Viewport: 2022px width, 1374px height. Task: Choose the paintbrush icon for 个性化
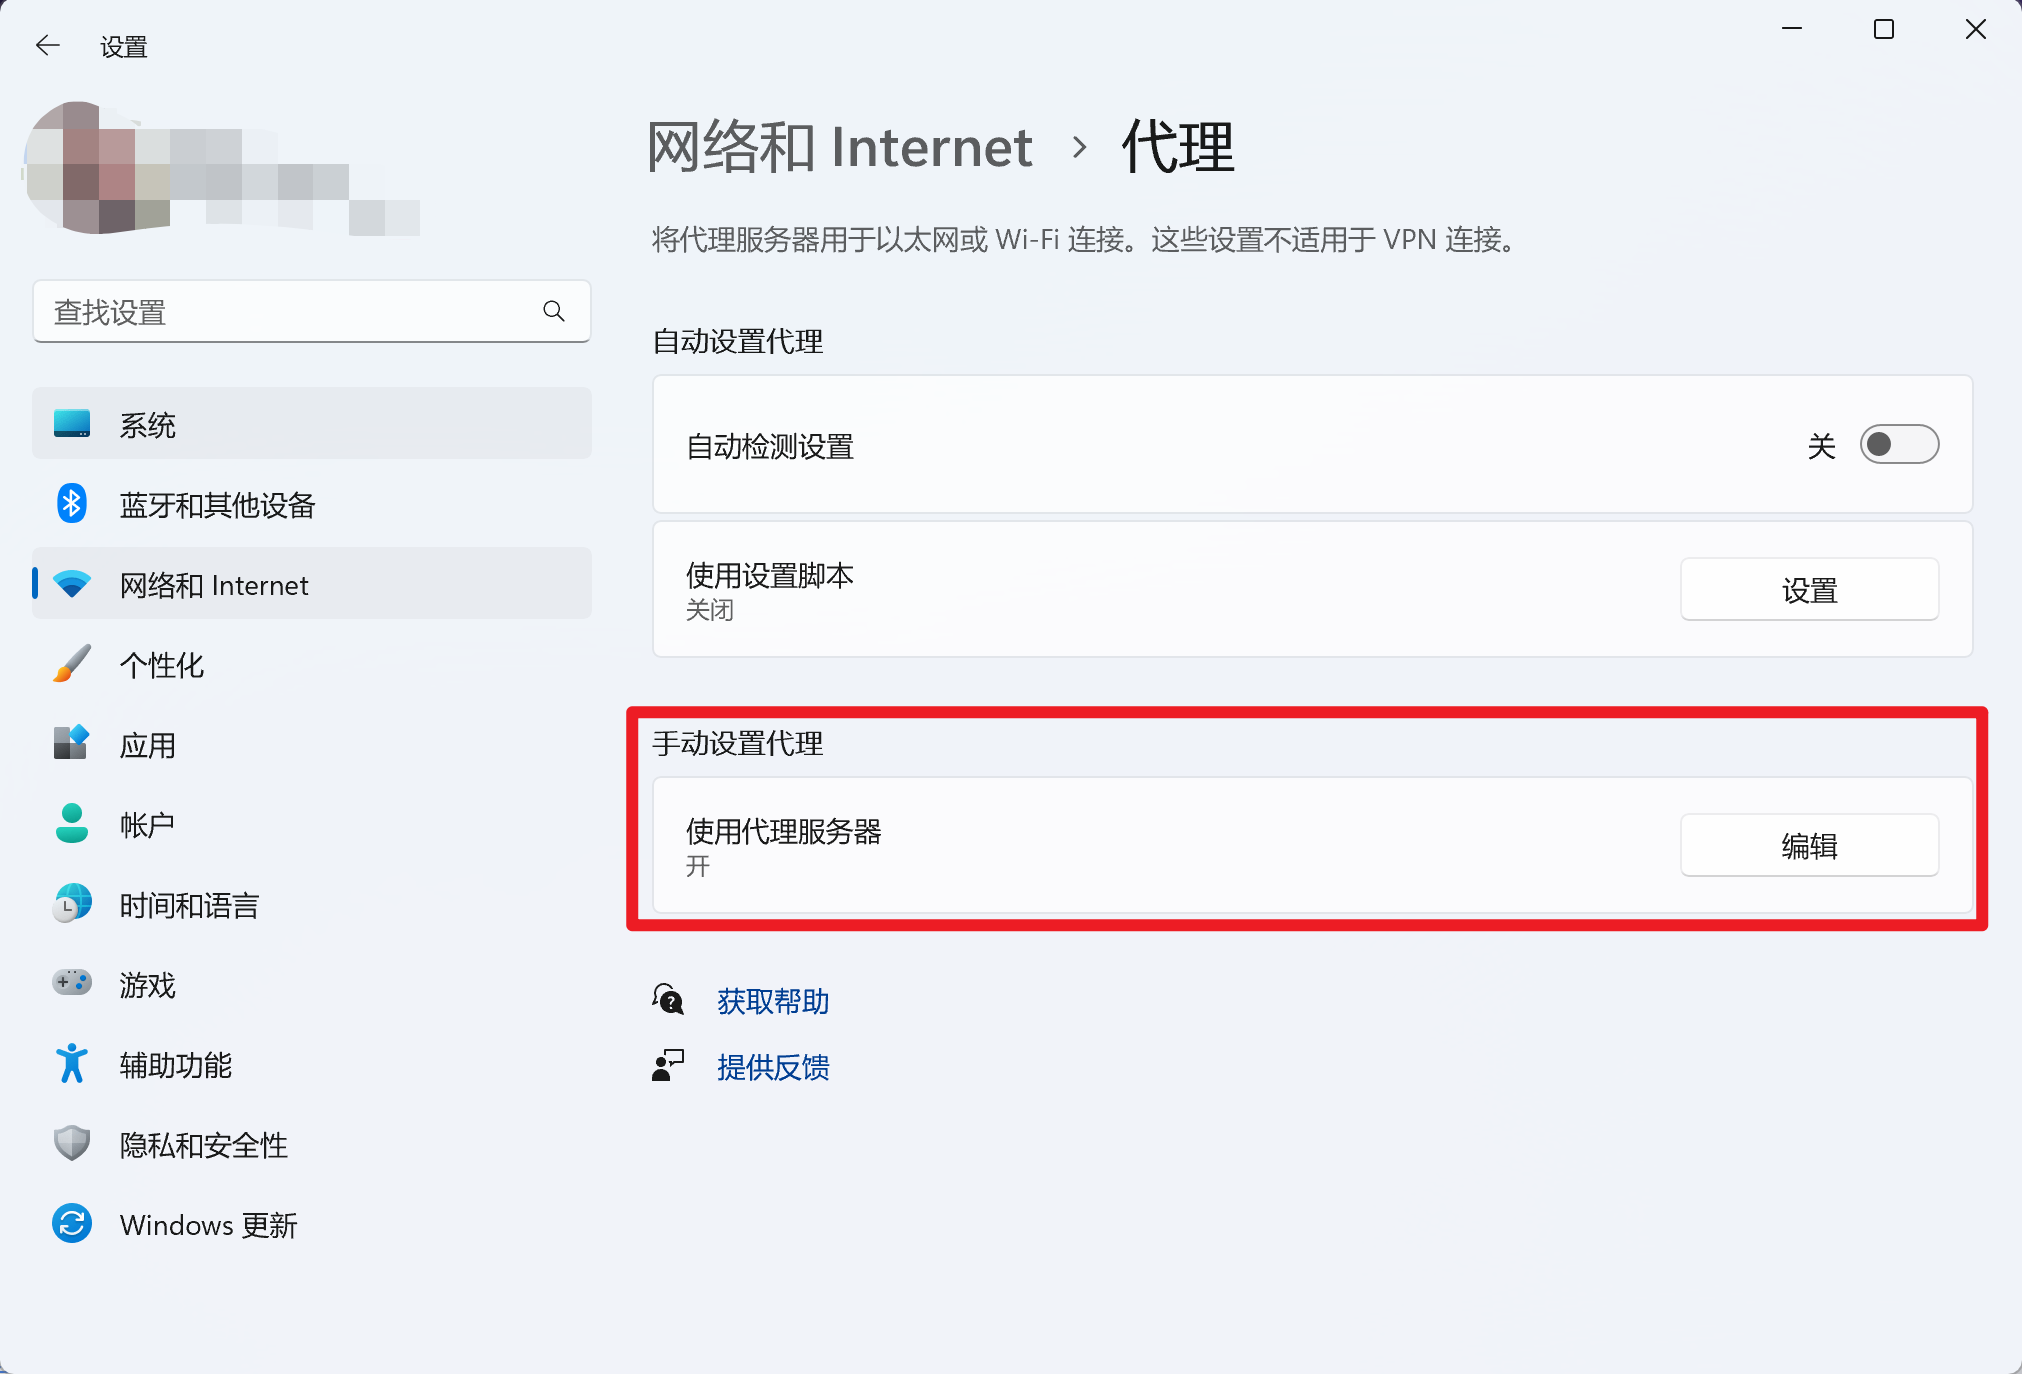click(x=72, y=664)
